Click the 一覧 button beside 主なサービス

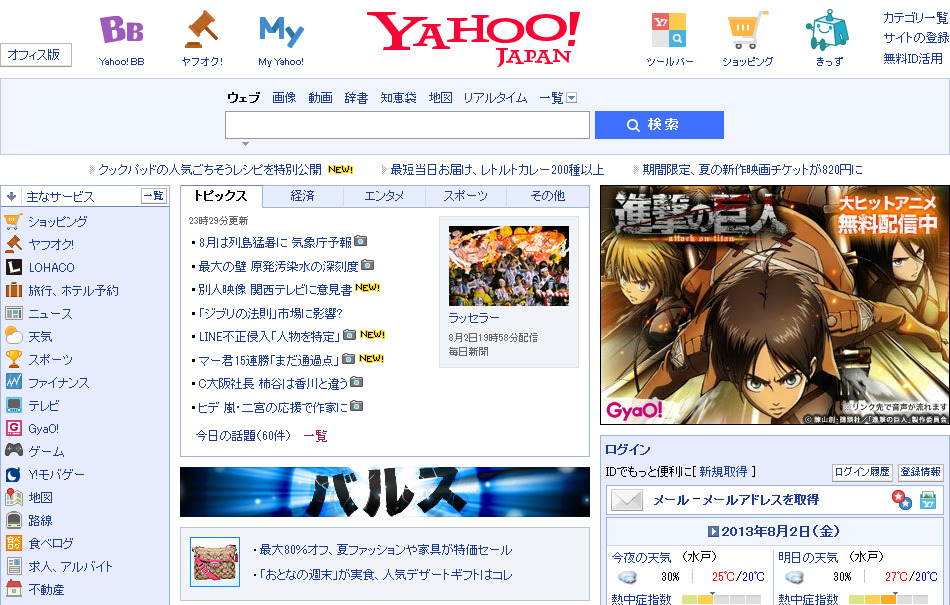click(x=154, y=196)
